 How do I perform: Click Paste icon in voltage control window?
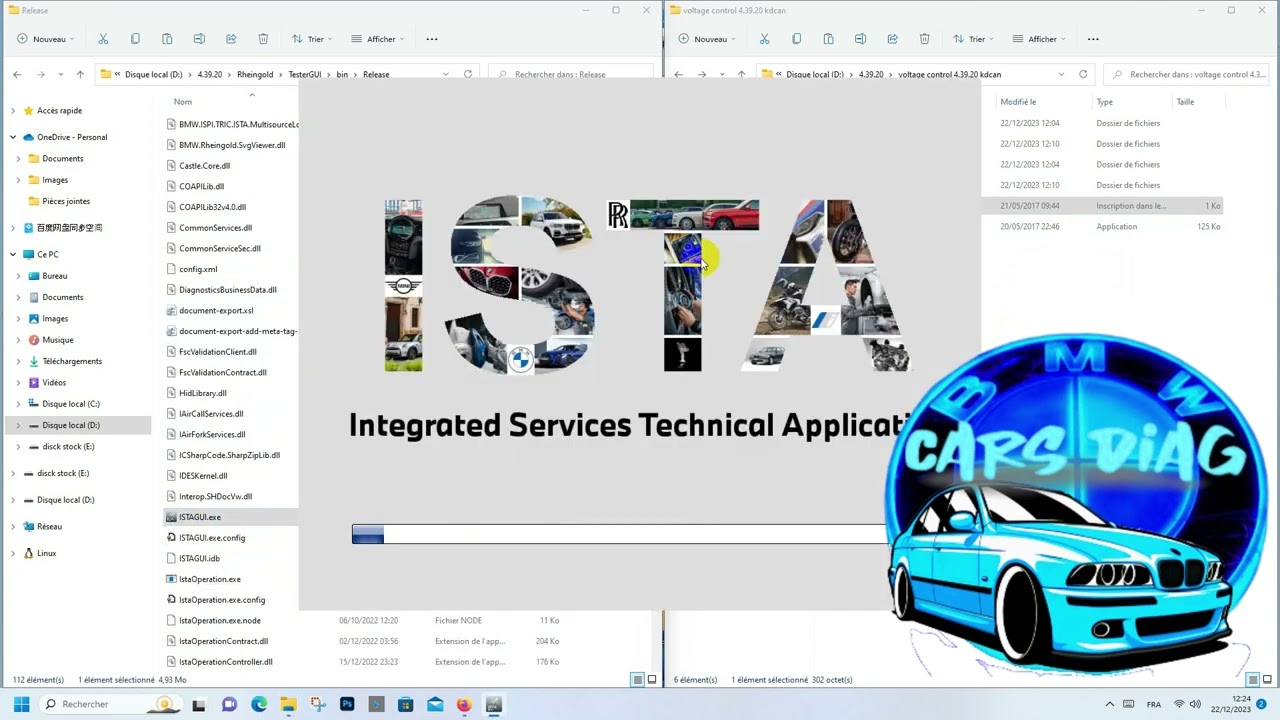(x=828, y=39)
